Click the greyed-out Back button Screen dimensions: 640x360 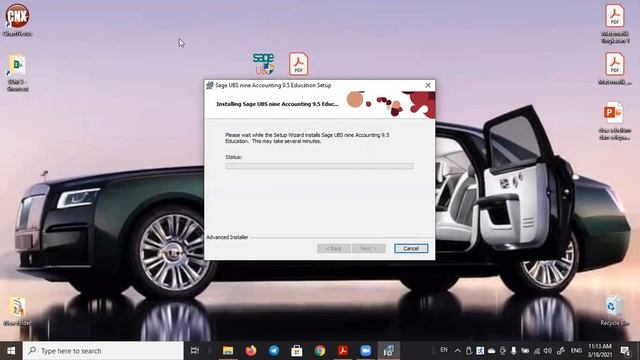click(333, 248)
